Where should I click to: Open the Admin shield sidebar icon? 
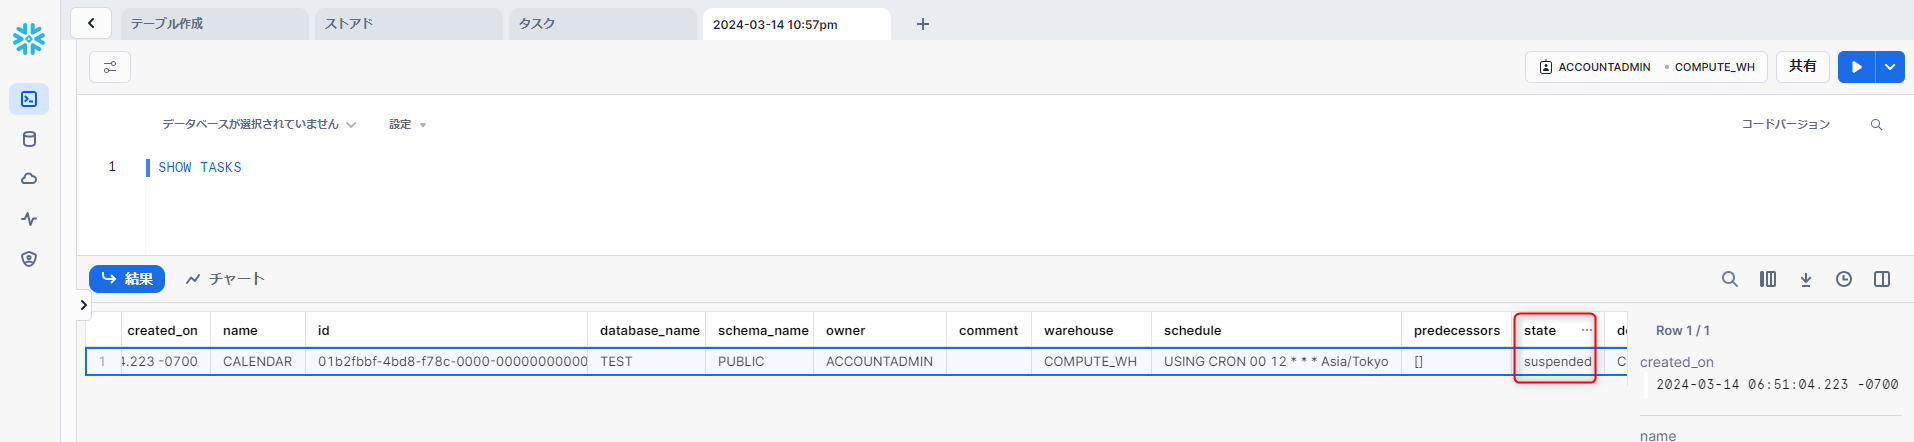point(29,259)
